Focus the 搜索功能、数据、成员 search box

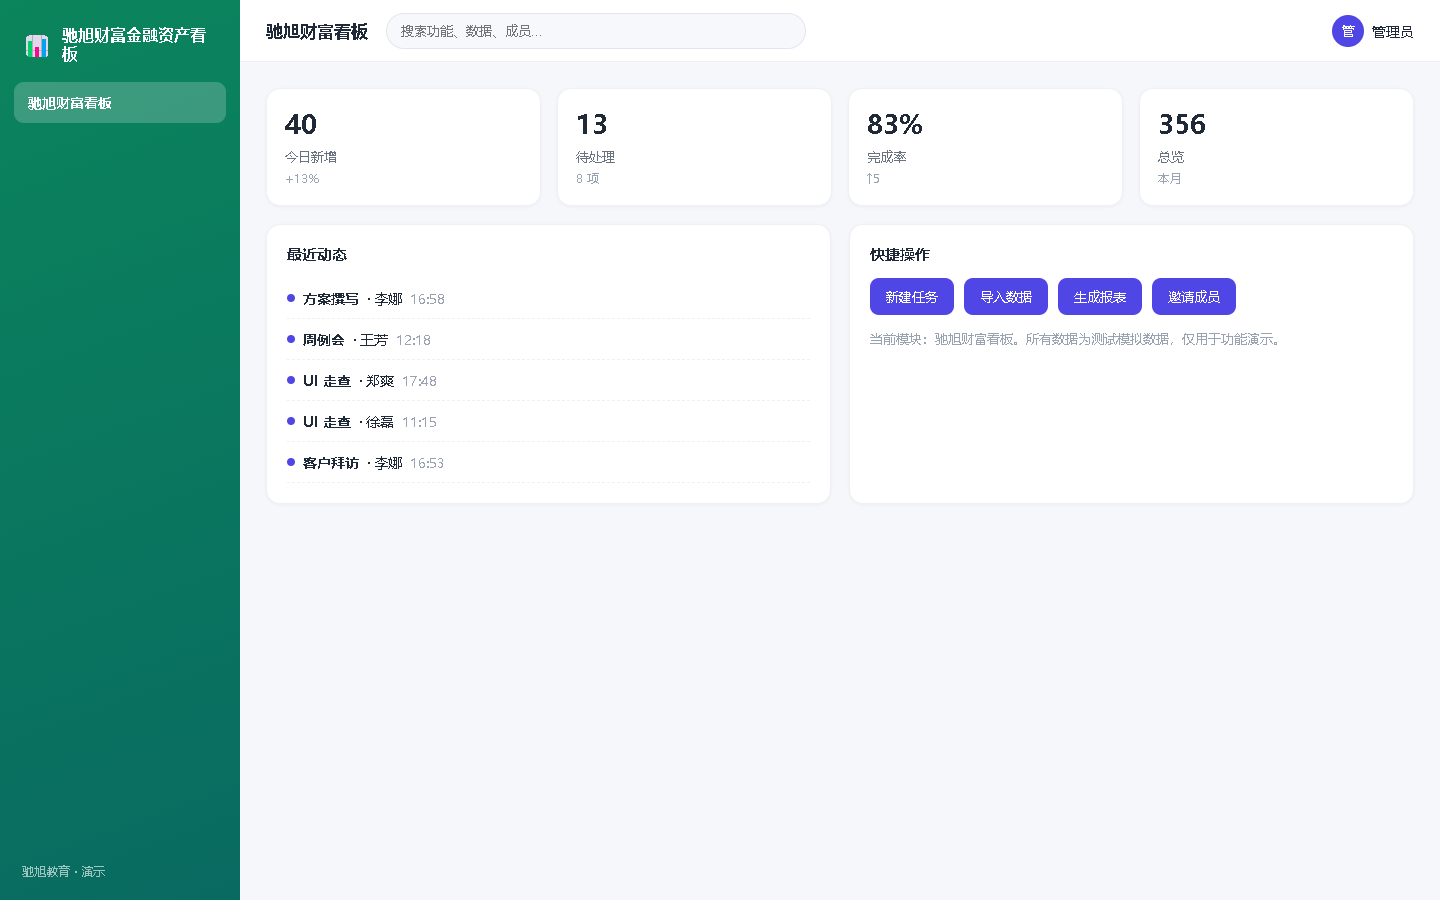tap(596, 31)
